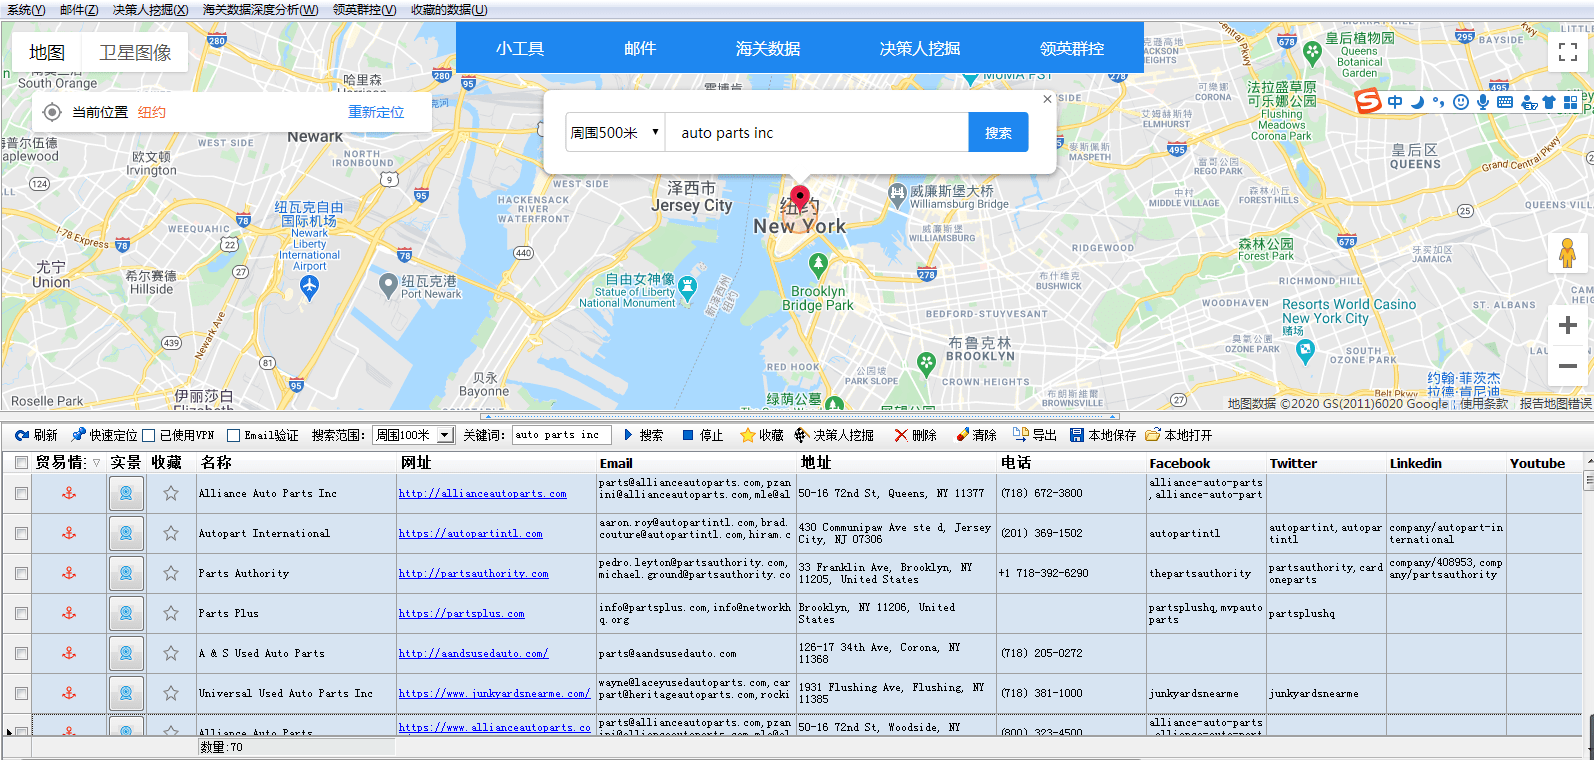The image size is (1594, 760).
Task: Open street view for A & S Used Auto Parts
Action: click(x=126, y=653)
